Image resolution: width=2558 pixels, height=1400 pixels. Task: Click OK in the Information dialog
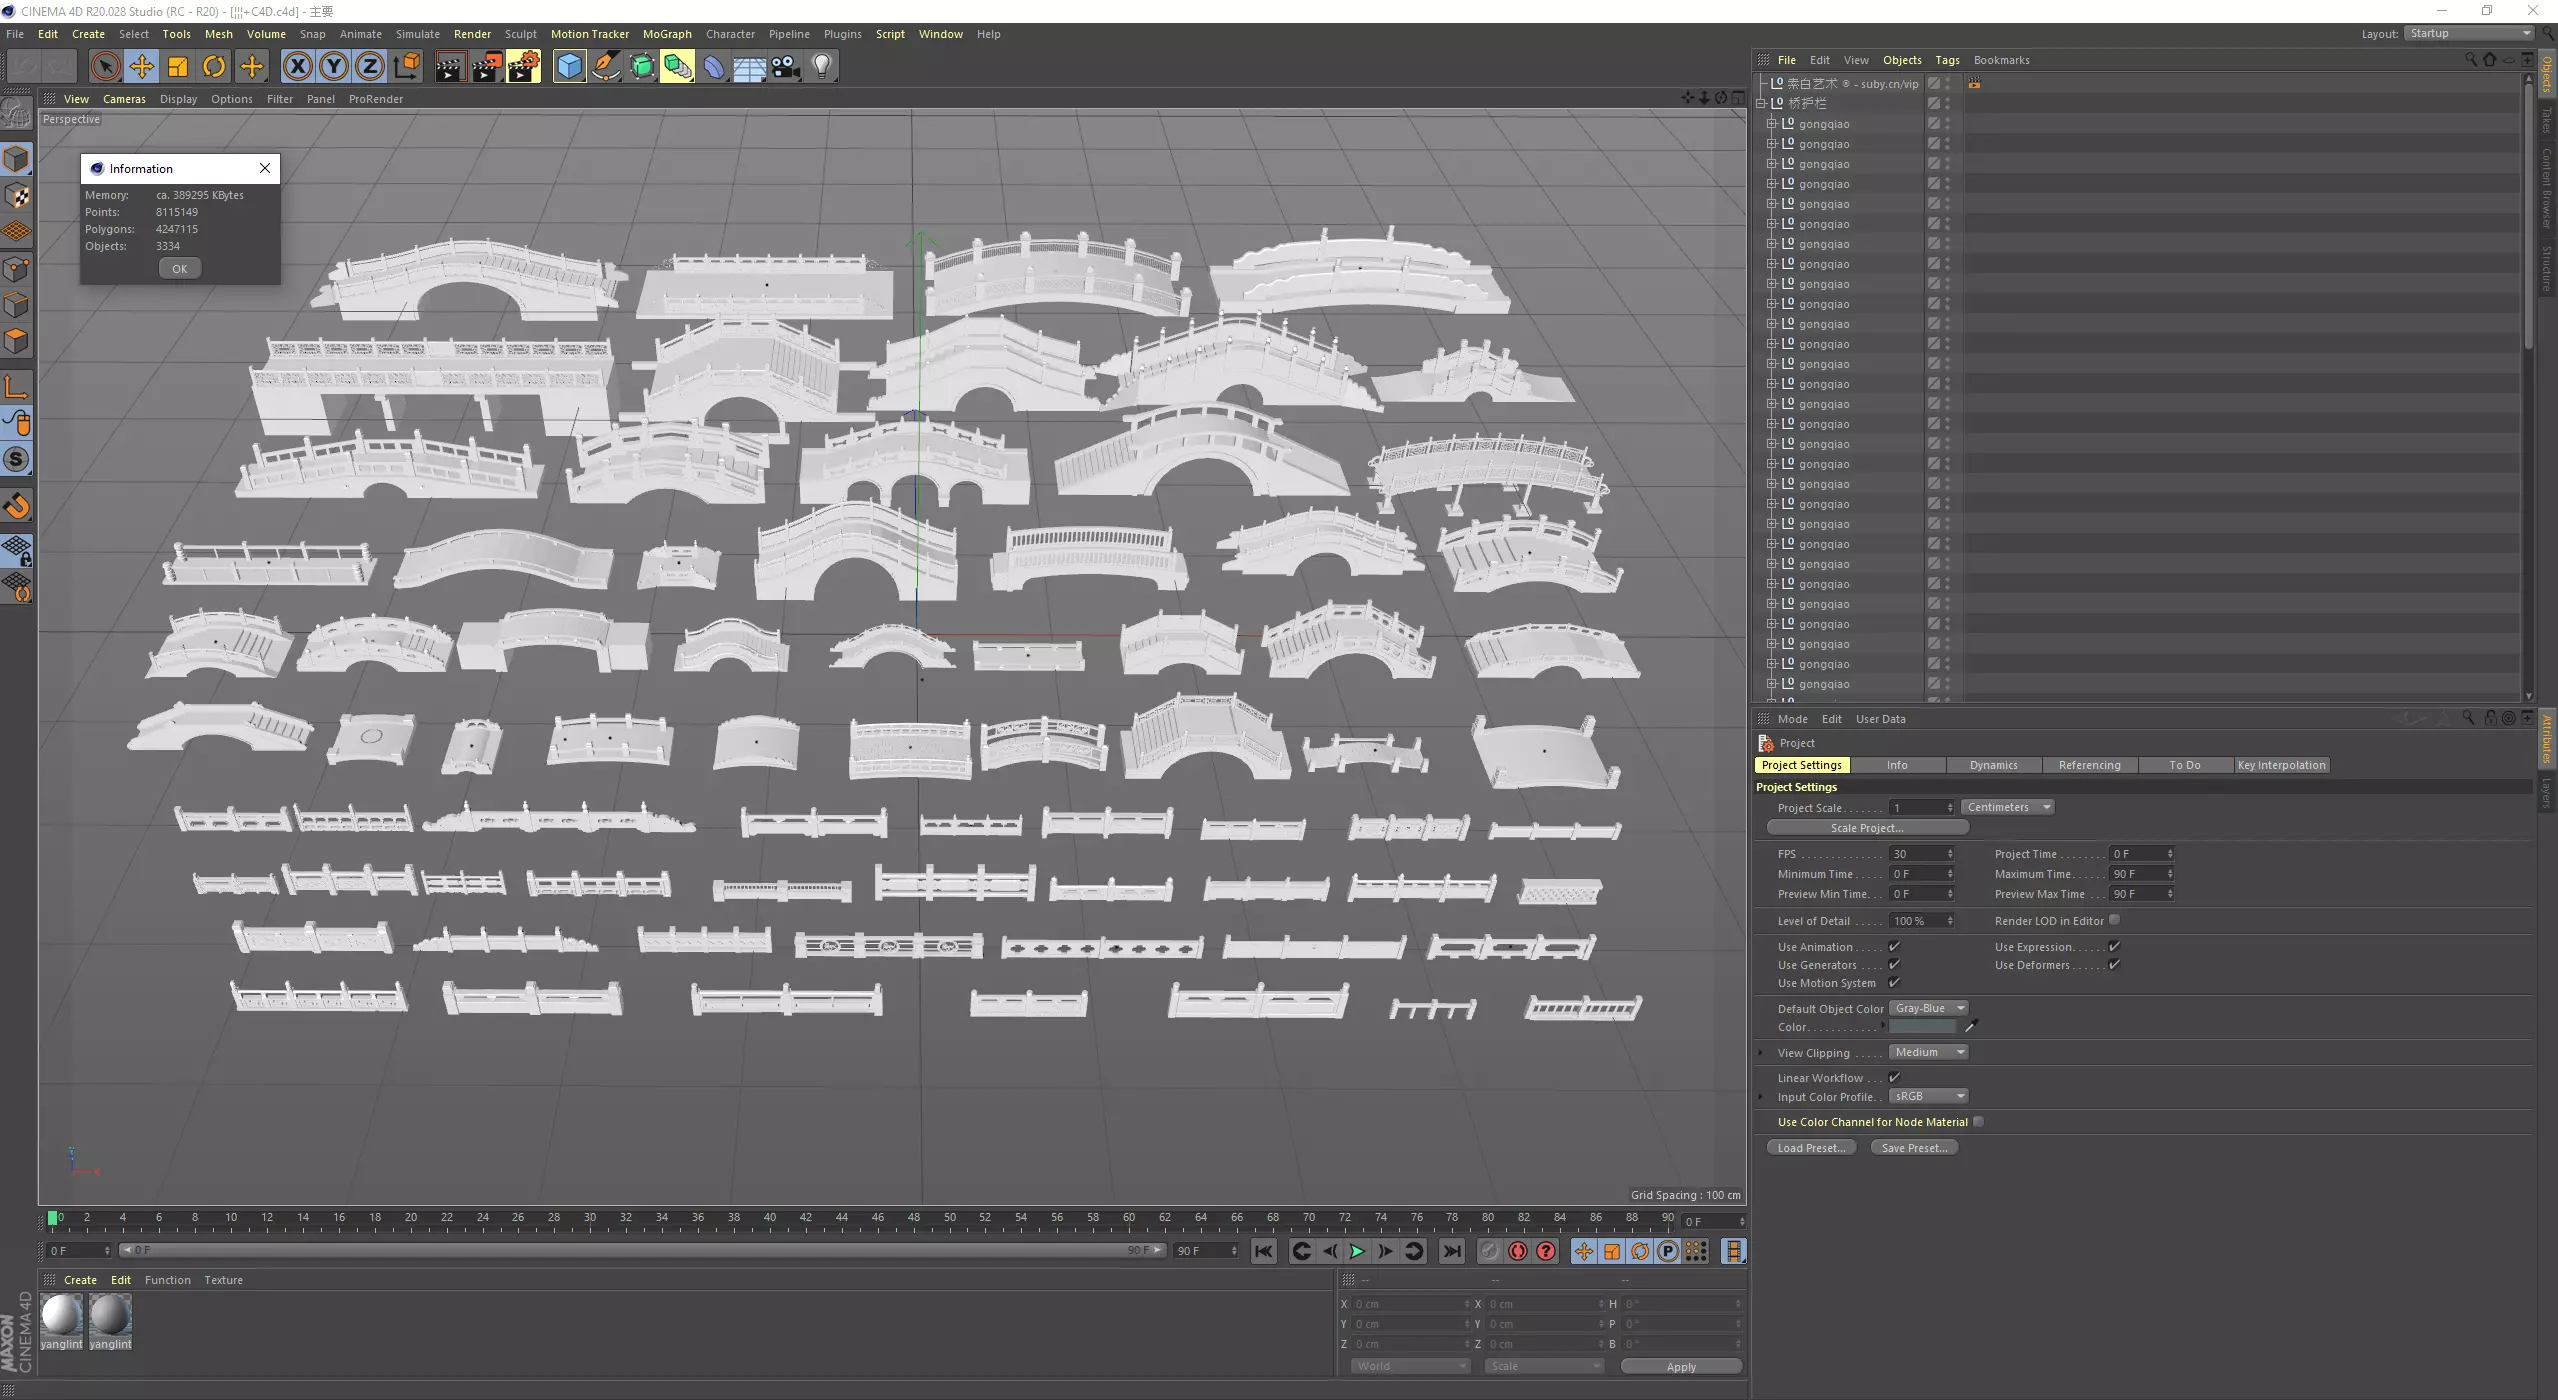180,268
